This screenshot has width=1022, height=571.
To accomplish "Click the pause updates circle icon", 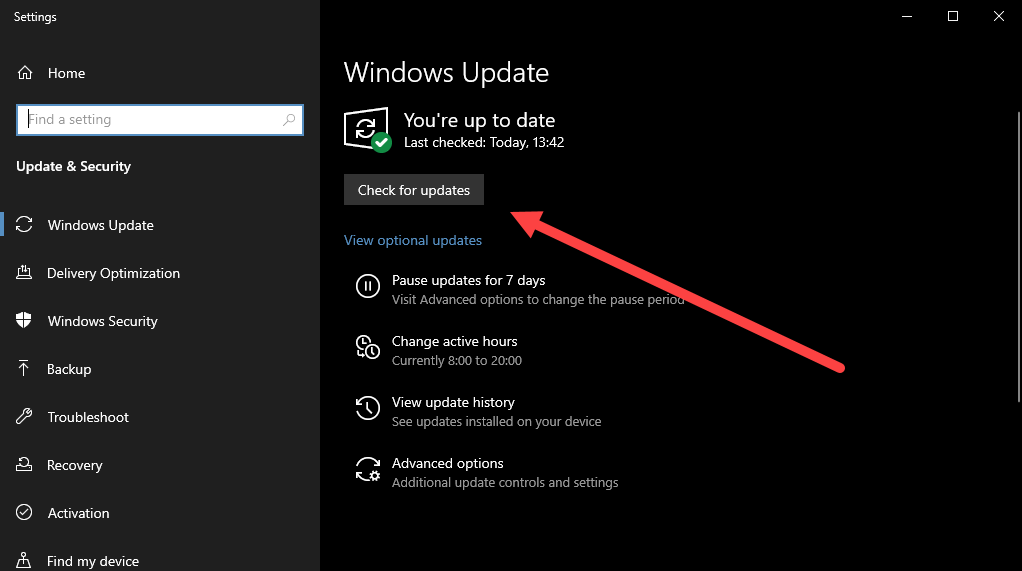I will 368,286.
